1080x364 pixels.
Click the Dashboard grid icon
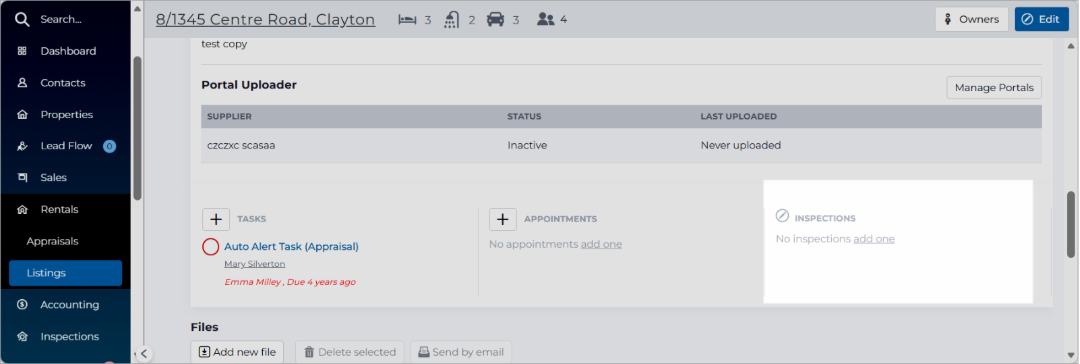pos(22,51)
